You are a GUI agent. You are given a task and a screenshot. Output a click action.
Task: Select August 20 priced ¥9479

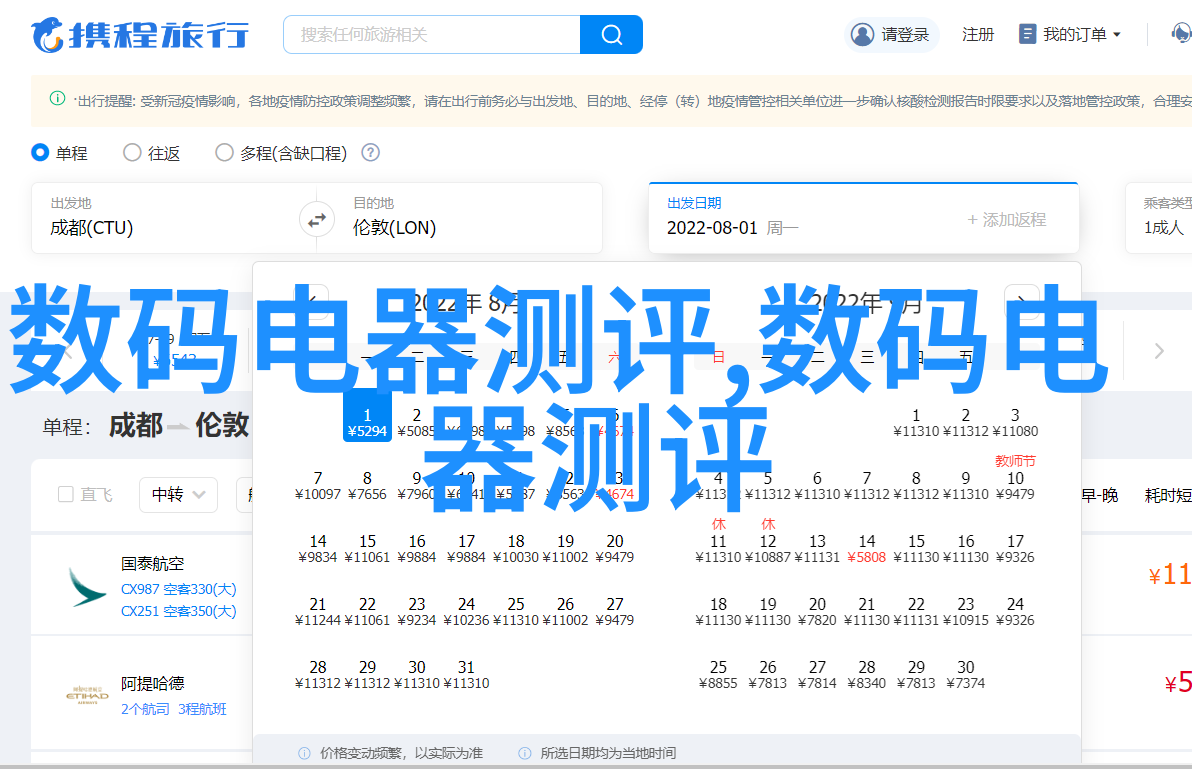(x=614, y=549)
